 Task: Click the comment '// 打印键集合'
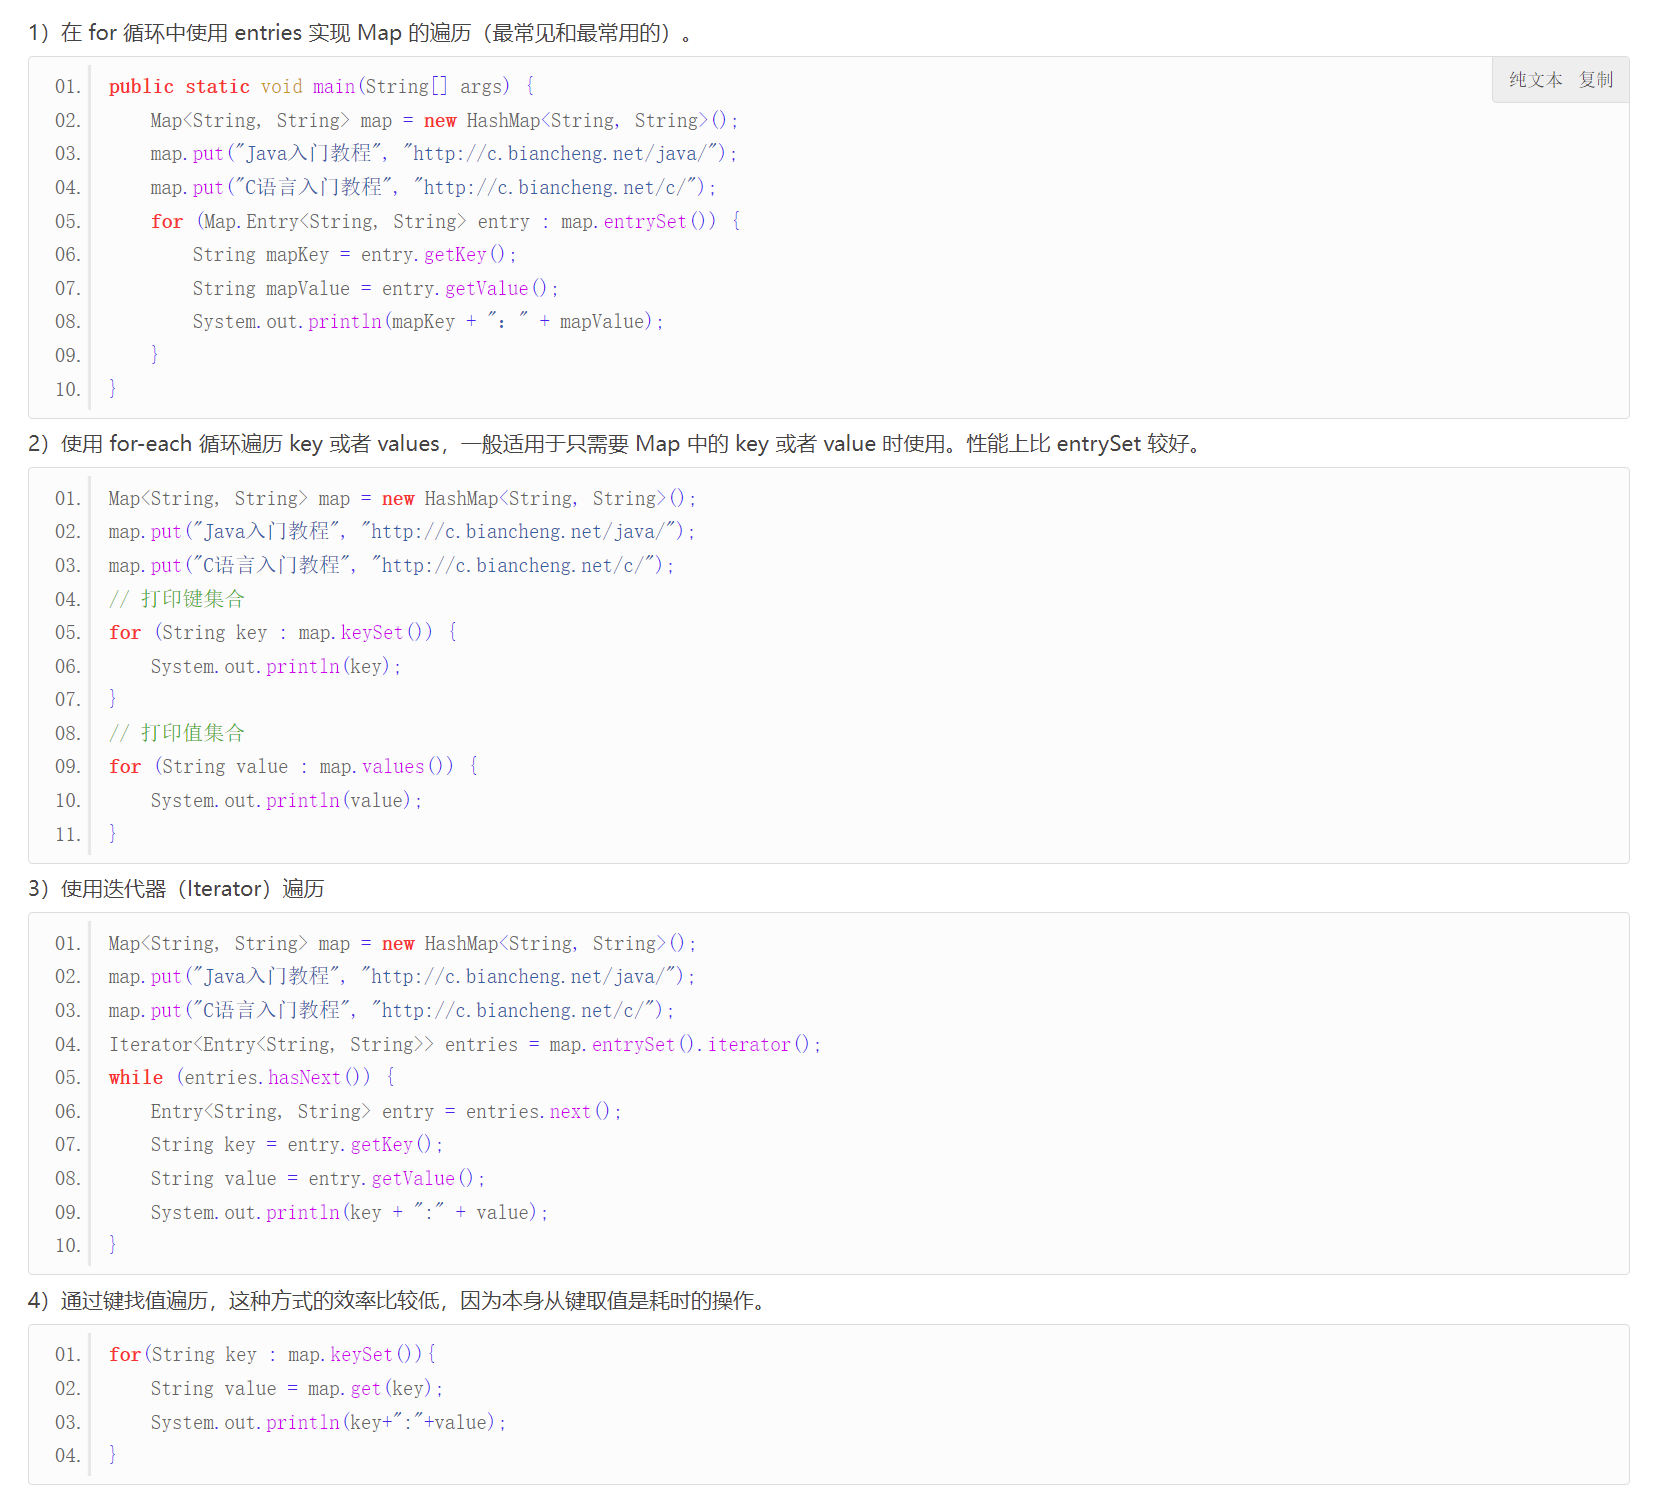pyautogui.click(x=177, y=599)
